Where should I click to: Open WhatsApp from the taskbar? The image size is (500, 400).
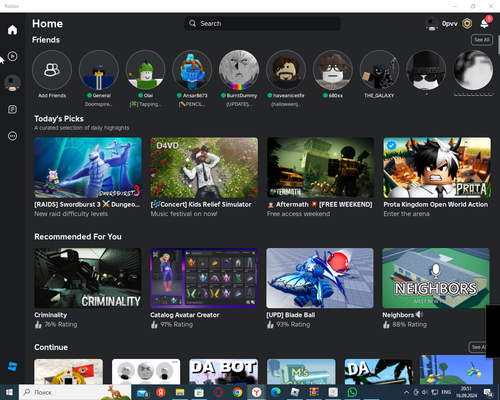coord(352,392)
